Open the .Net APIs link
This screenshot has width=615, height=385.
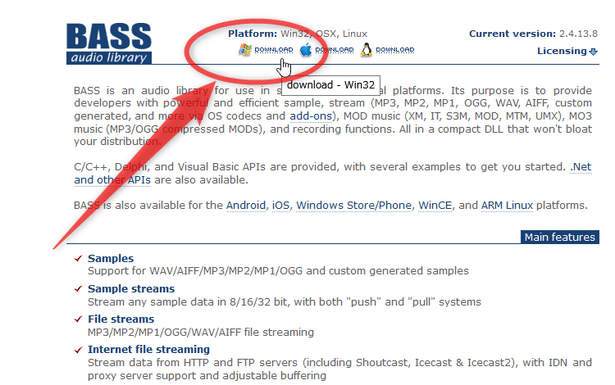[581, 167]
